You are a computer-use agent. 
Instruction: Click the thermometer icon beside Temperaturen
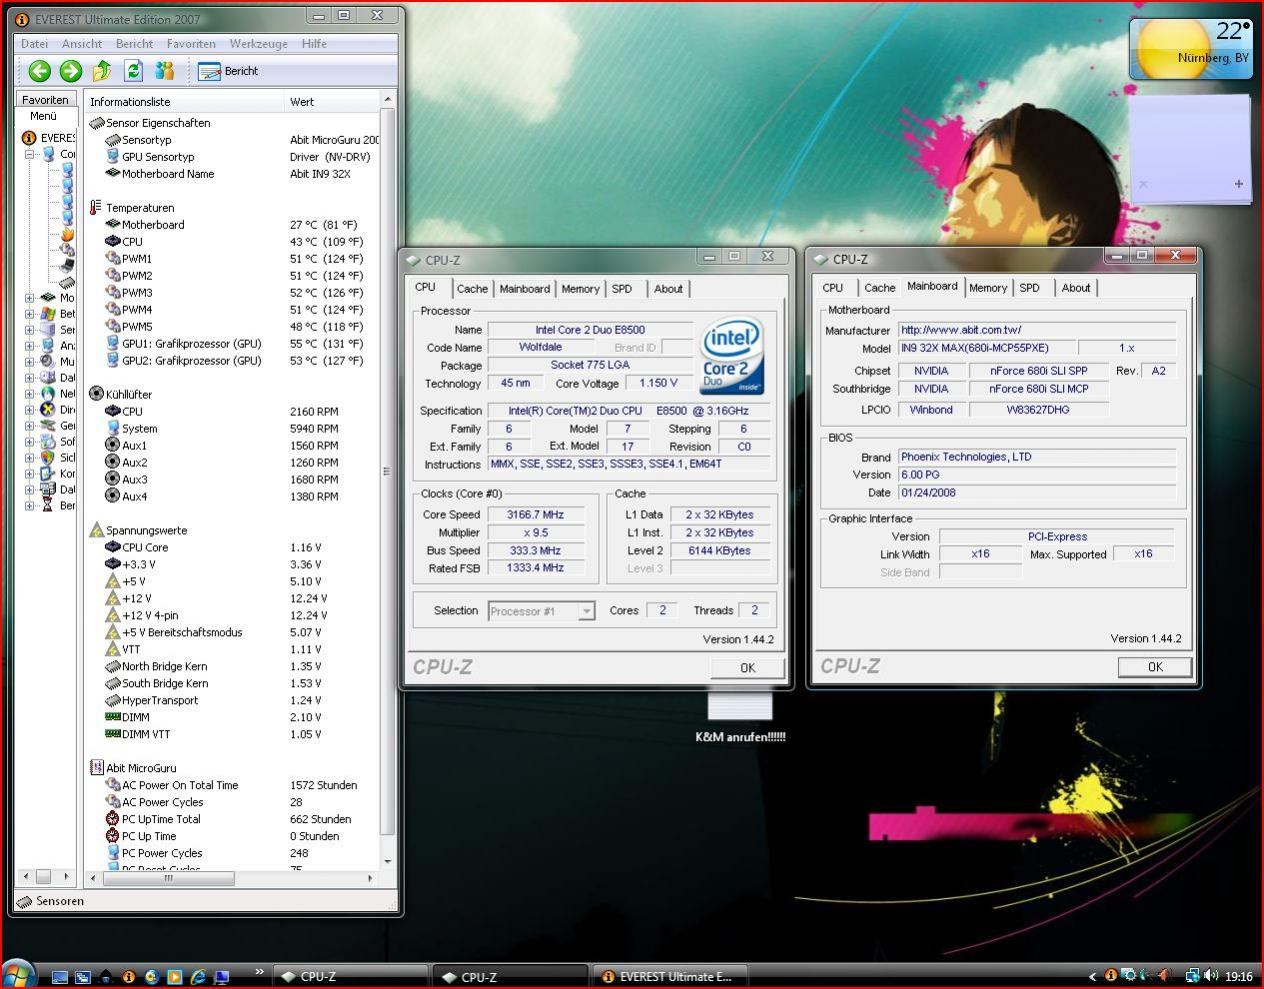96,208
